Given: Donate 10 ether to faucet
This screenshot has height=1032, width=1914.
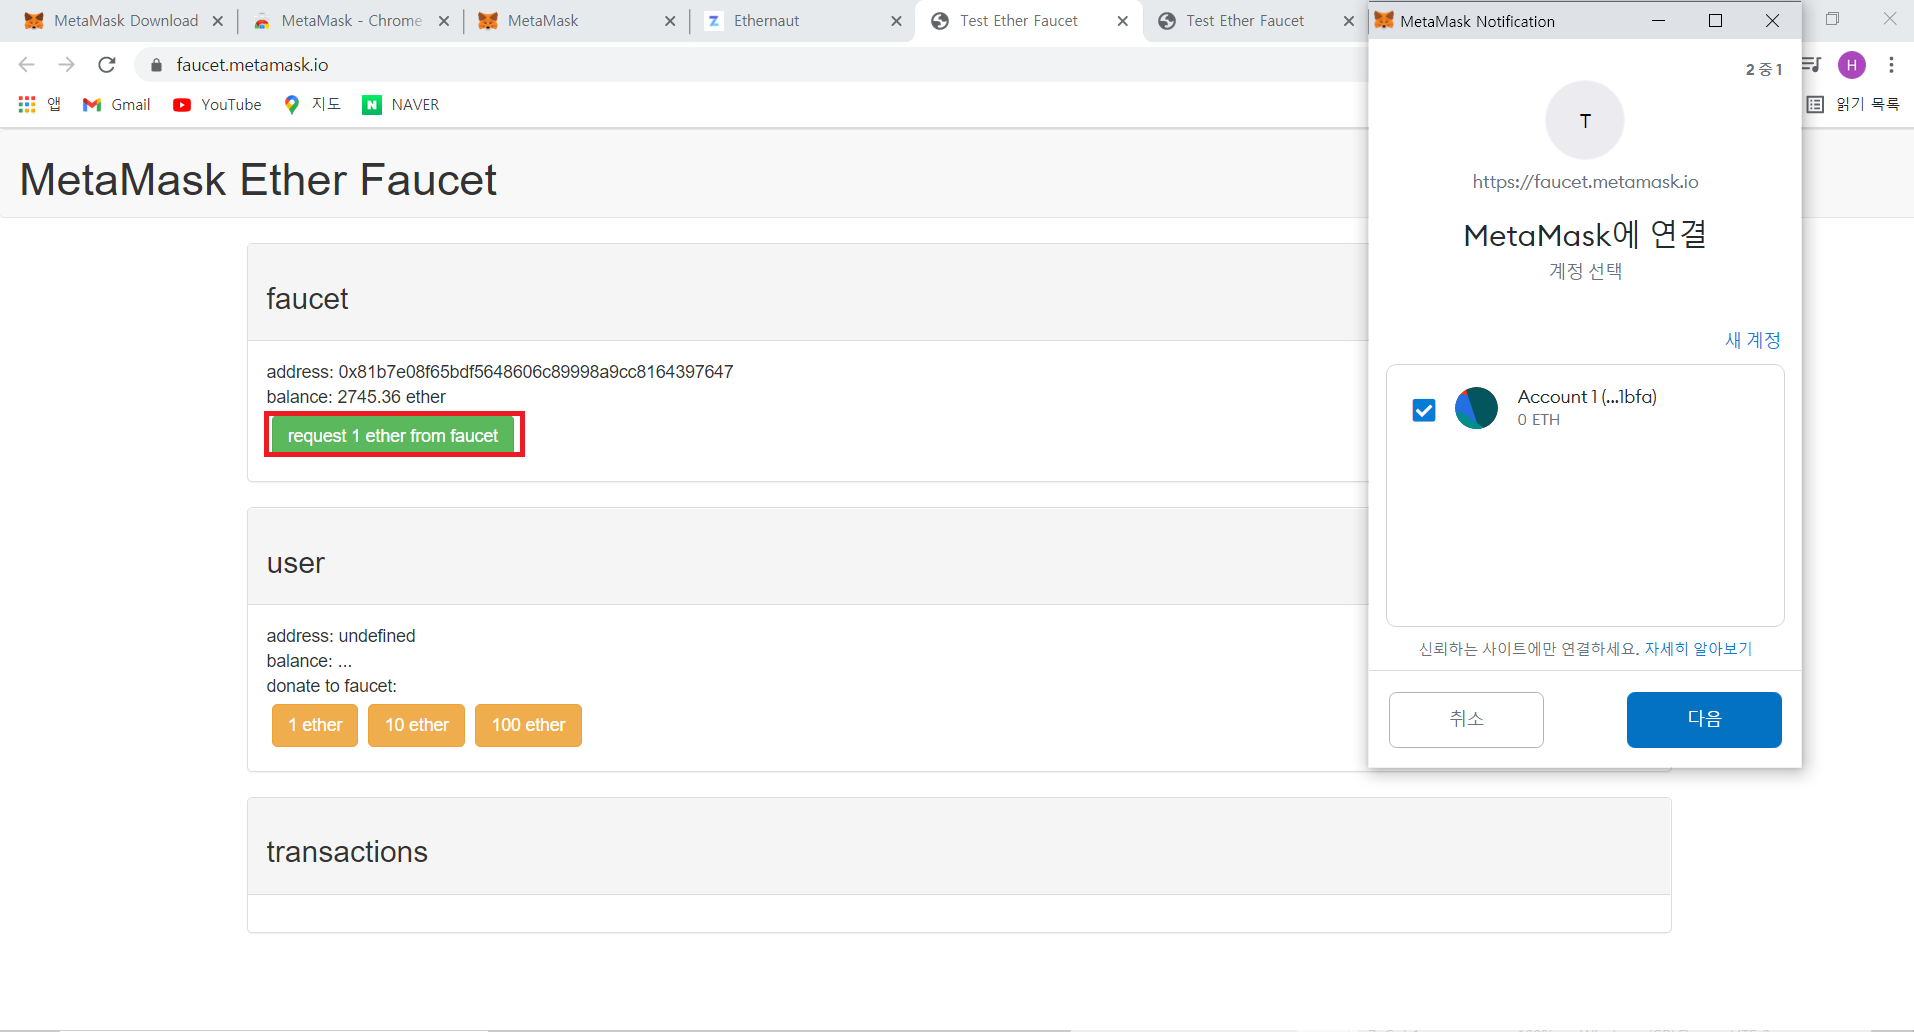Looking at the screenshot, I should click(x=417, y=725).
